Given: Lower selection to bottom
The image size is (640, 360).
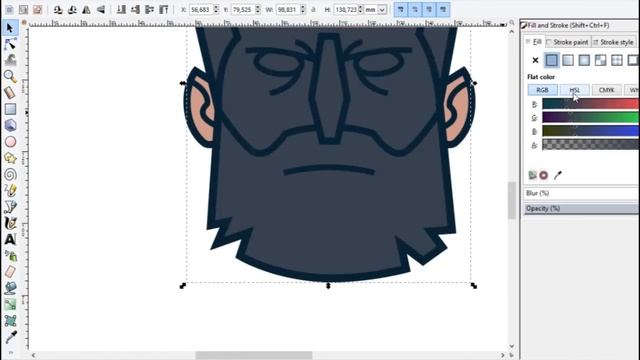Looking at the screenshot, I should [x=121, y=9].
